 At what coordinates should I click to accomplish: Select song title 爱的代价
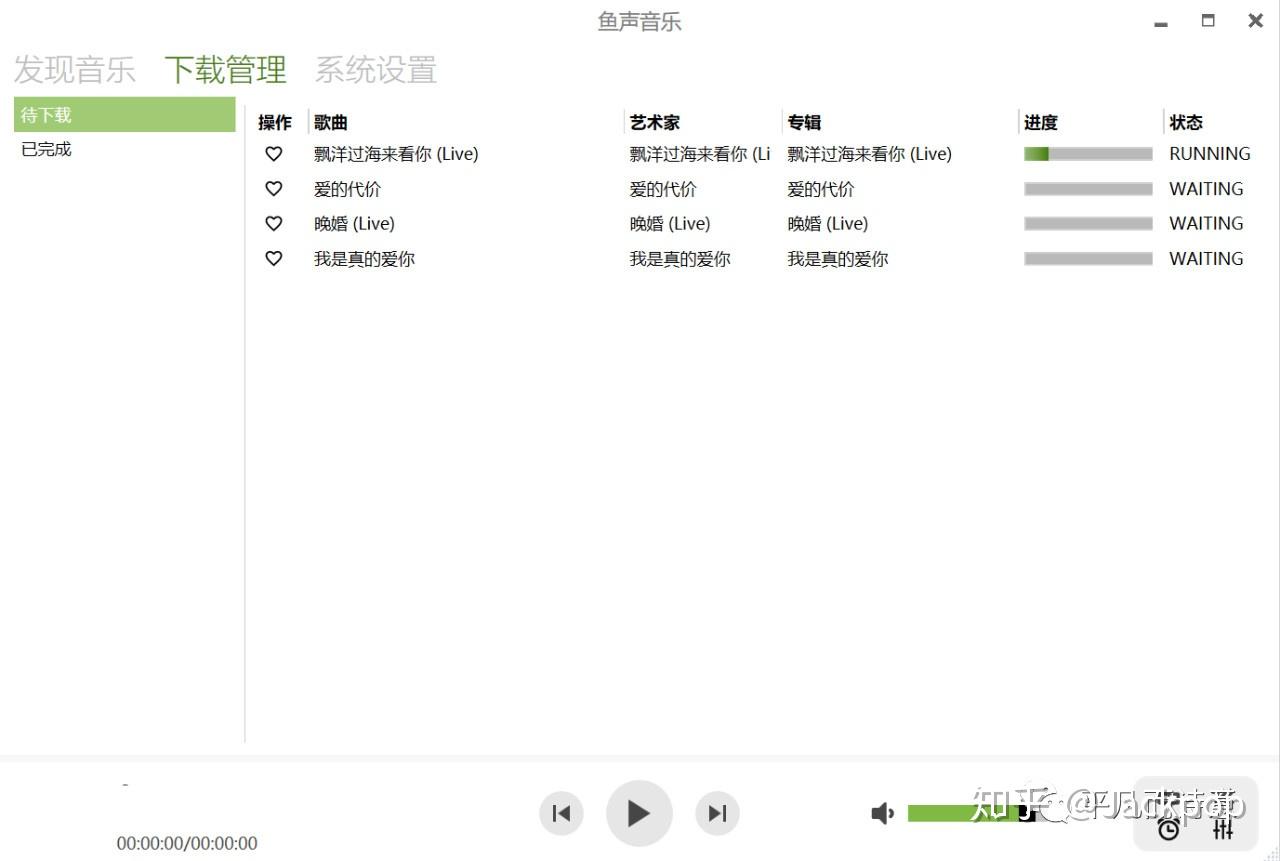347,189
